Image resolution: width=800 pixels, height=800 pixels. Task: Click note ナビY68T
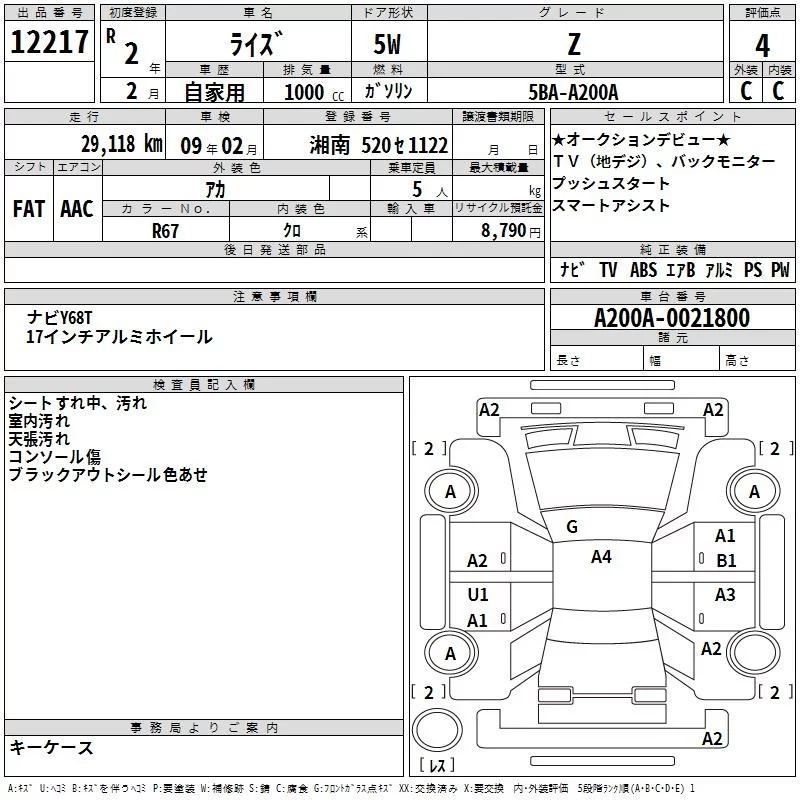60,318
